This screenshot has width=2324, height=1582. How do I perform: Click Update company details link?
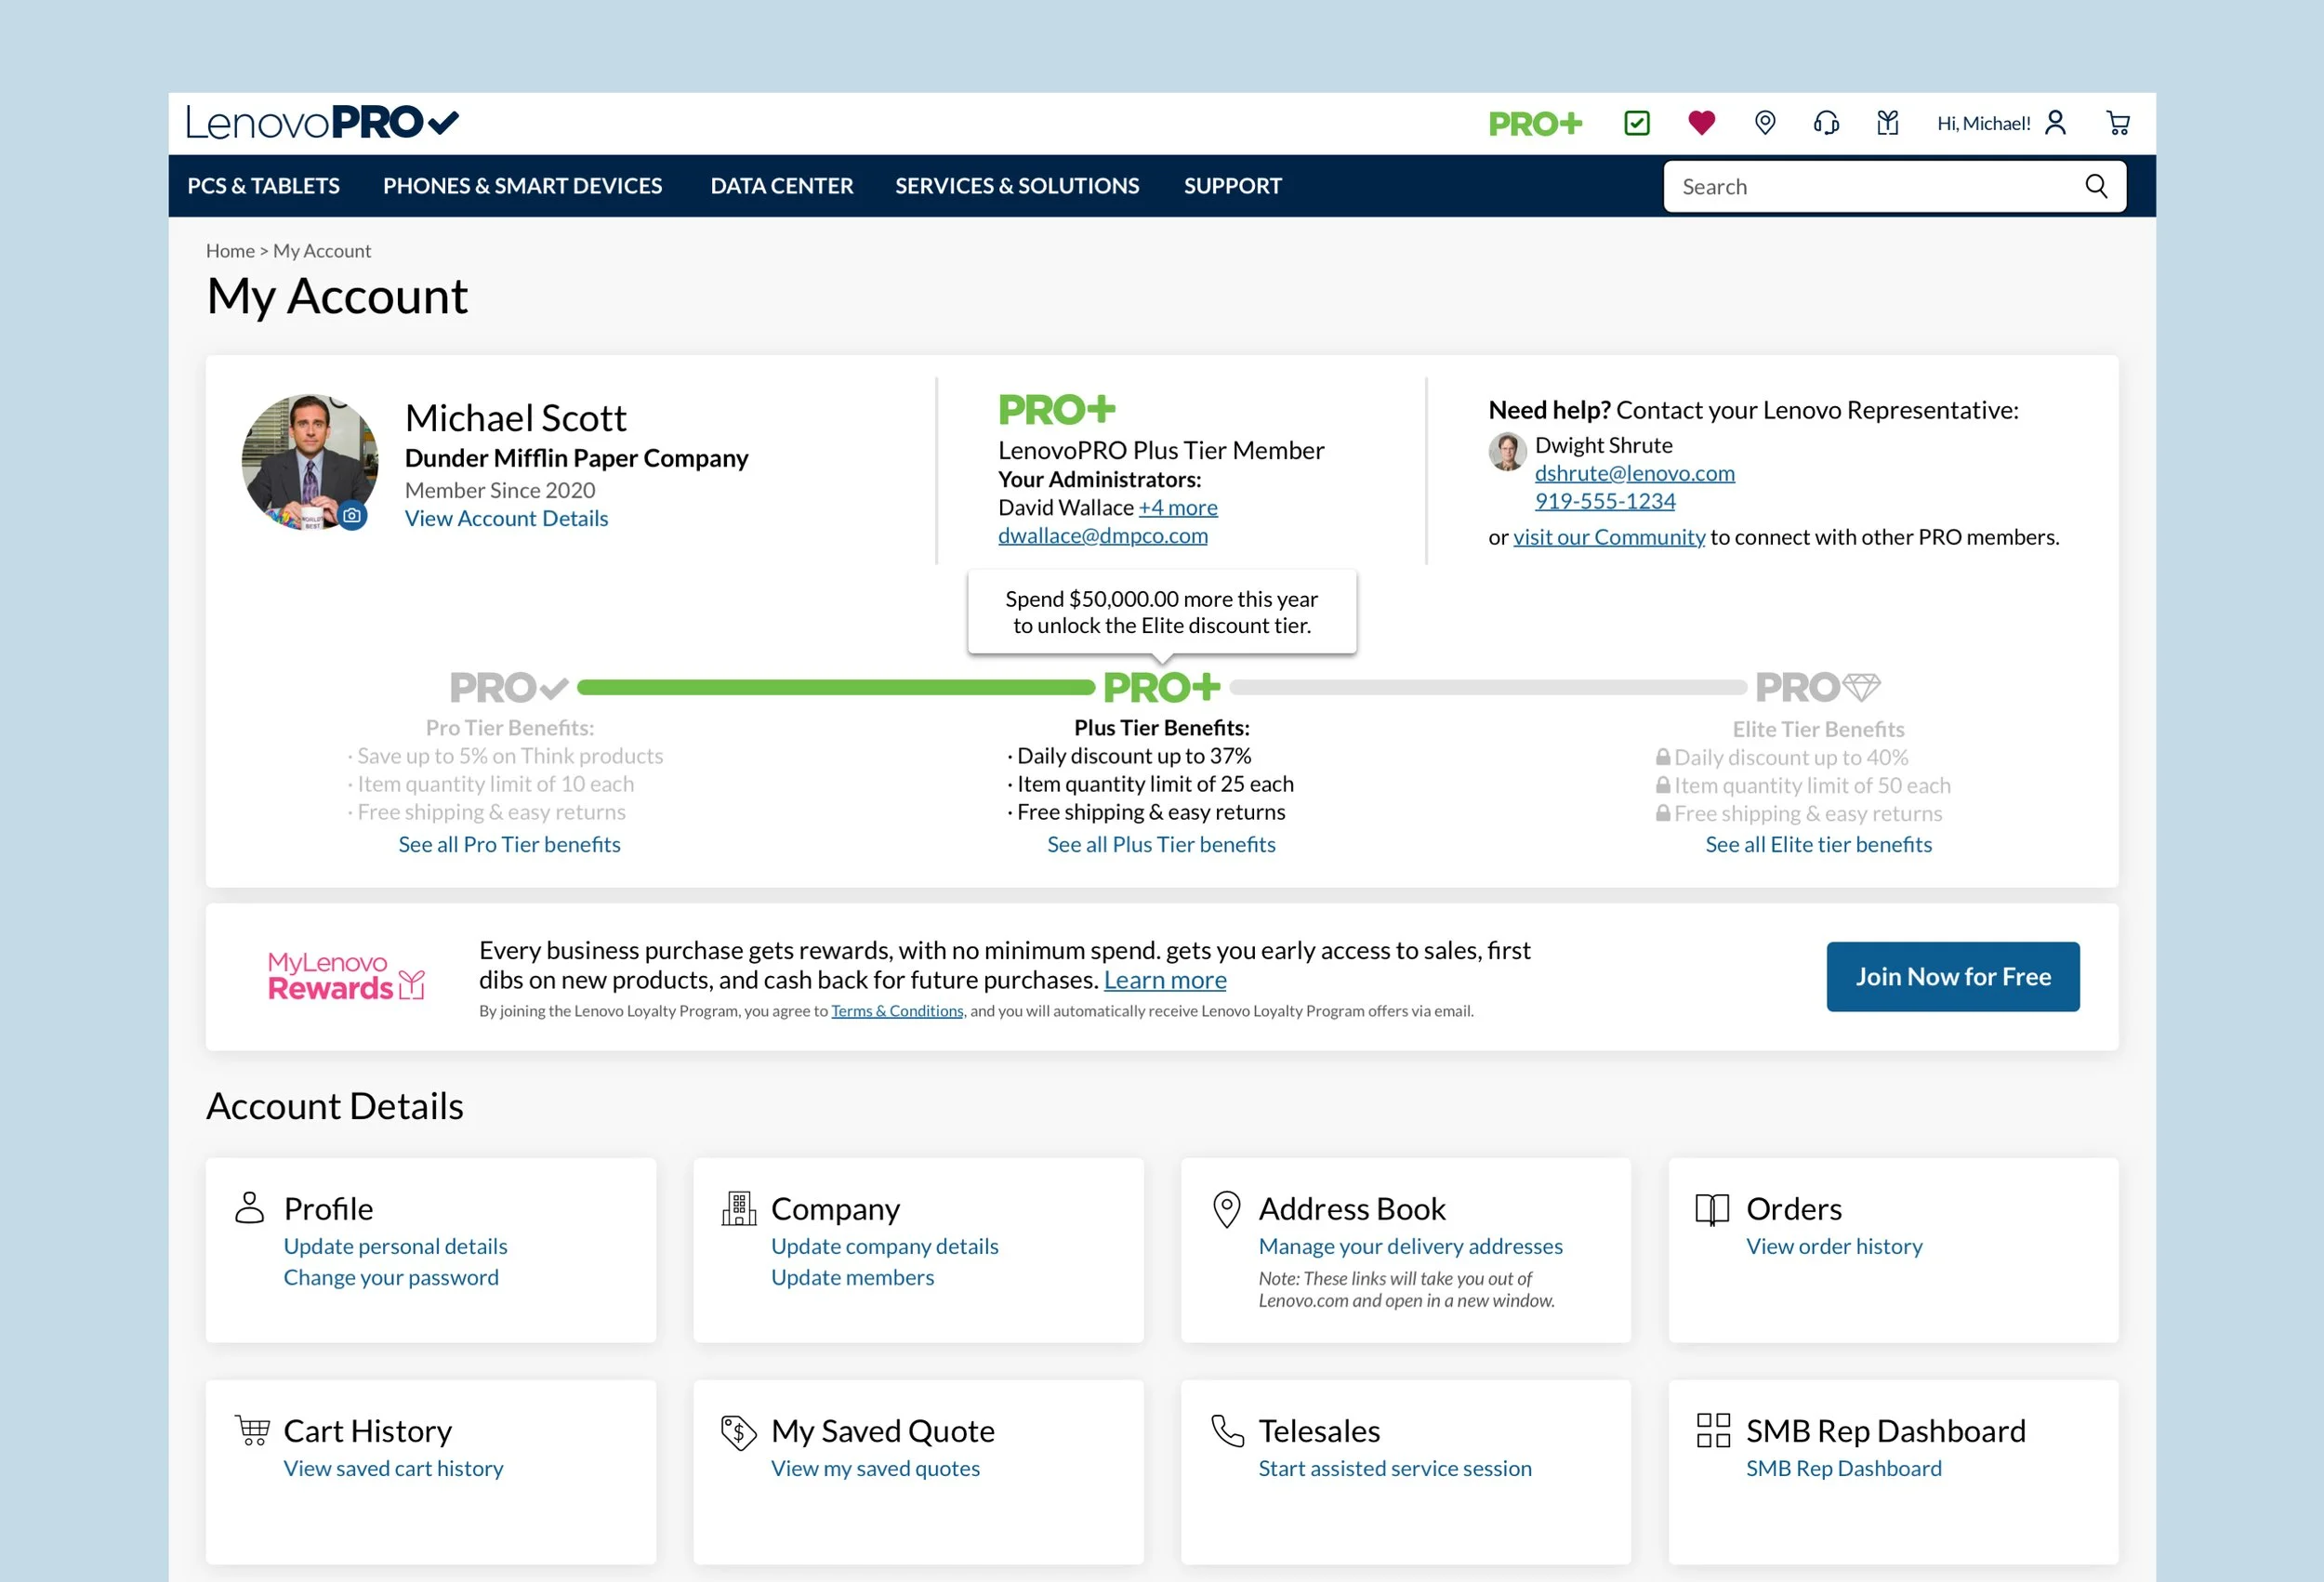884,1246
